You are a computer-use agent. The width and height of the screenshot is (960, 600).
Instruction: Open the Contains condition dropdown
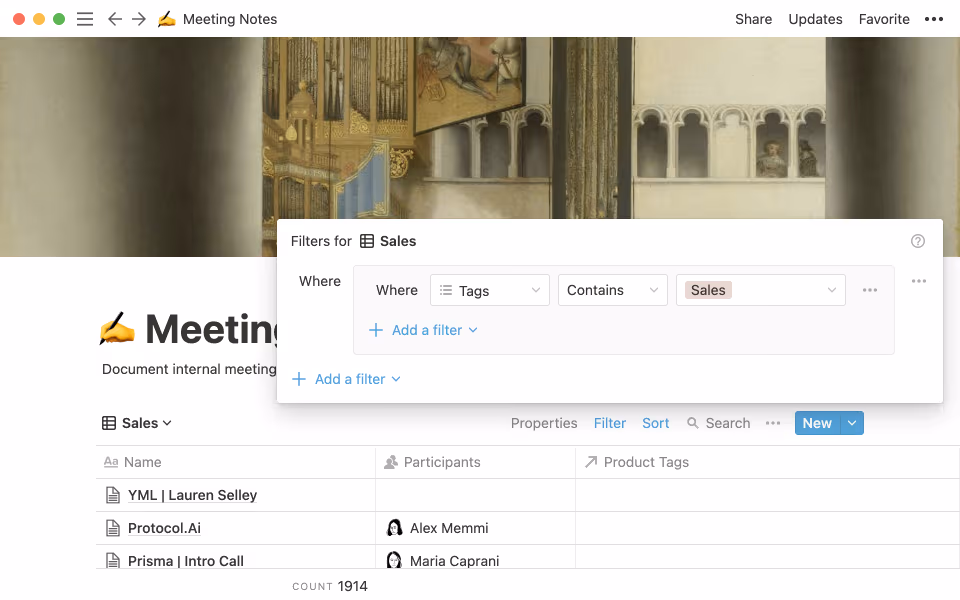(x=612, y=290)
